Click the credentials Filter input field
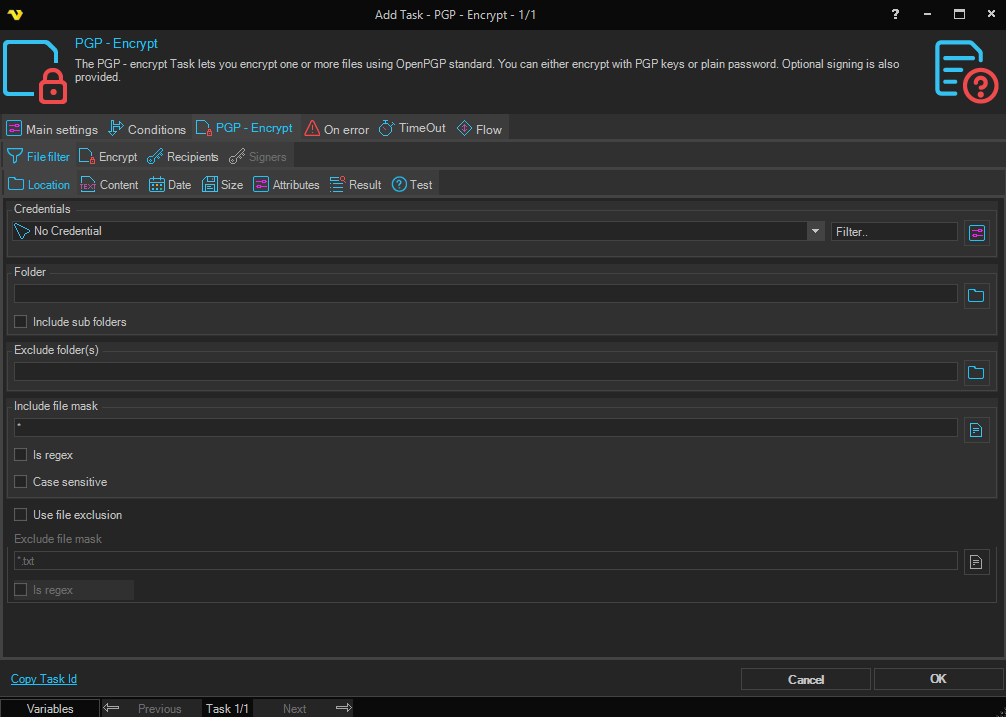This screenshot has width=1006, height=717. [893, 231]
